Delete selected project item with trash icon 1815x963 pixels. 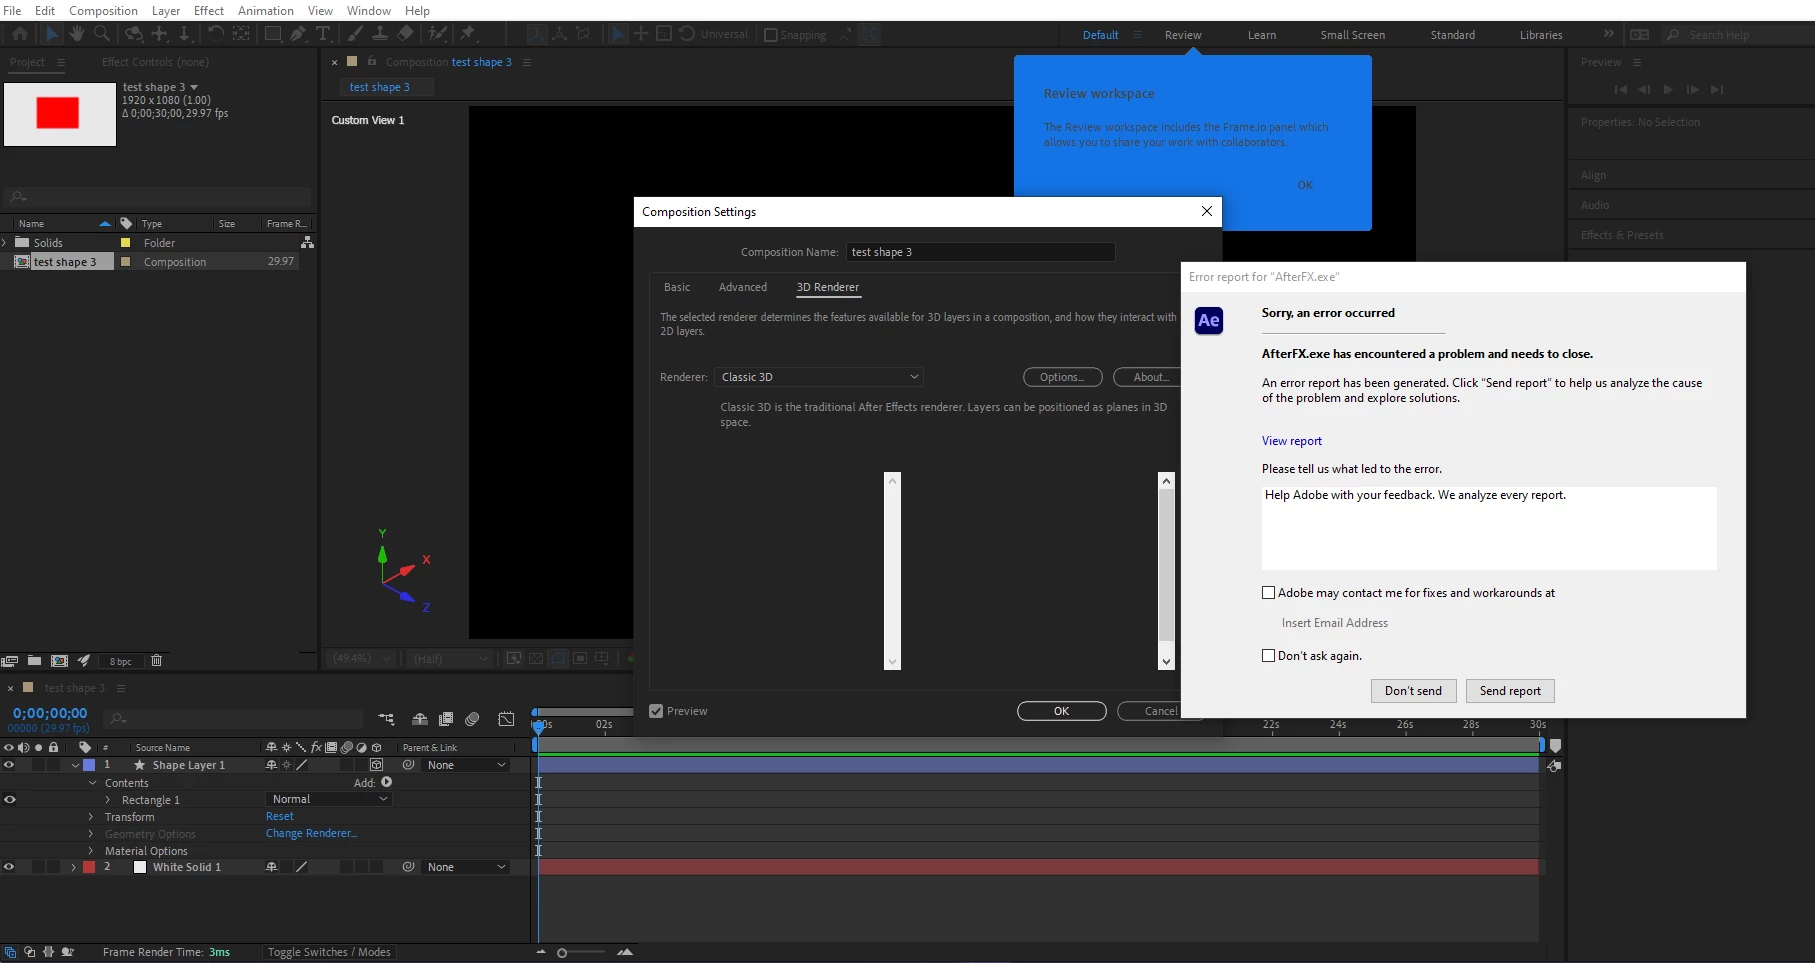156,661
